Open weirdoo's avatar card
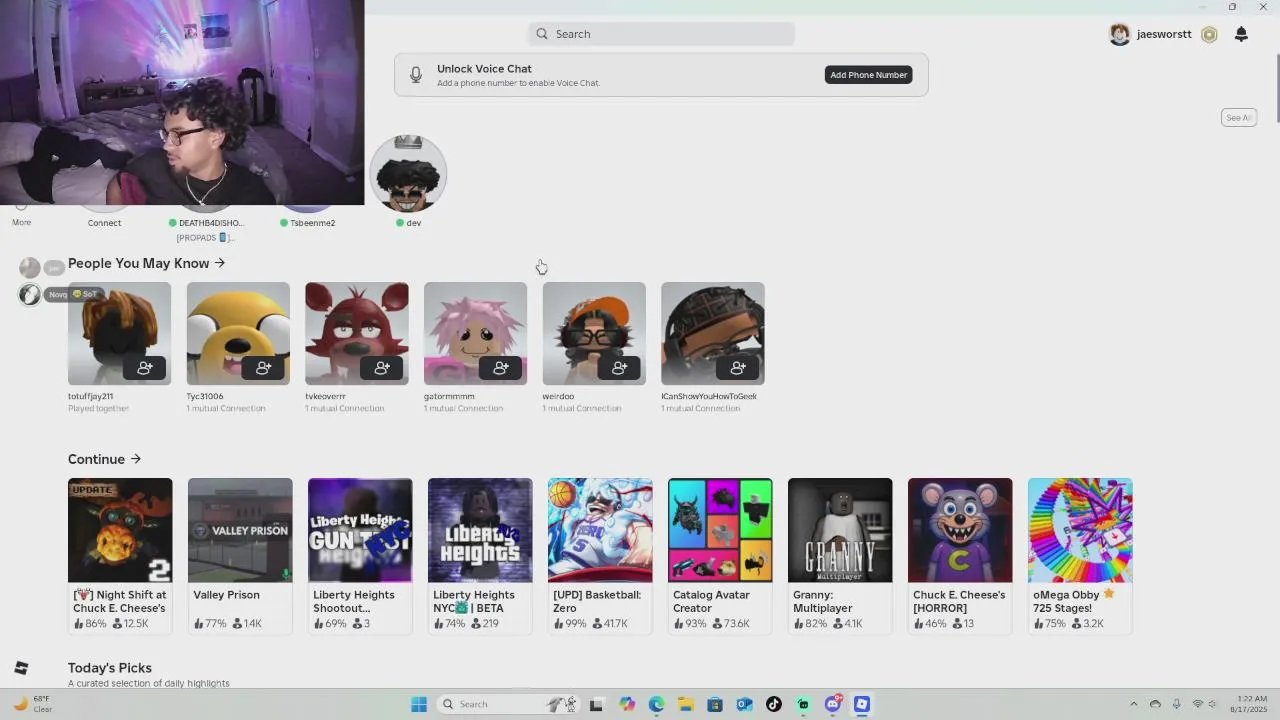The height and width of the screenshot is (720, 1280). click(594, 333)
